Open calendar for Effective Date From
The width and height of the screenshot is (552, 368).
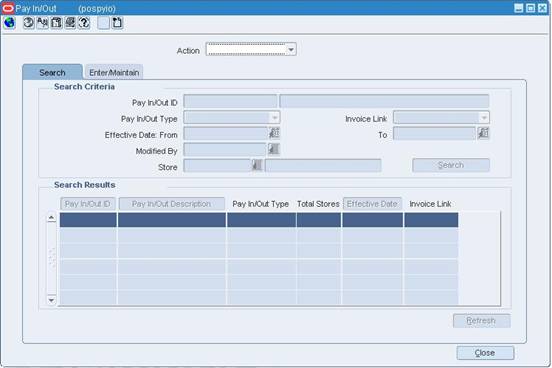pyautogui.click(x=274, y=133)
